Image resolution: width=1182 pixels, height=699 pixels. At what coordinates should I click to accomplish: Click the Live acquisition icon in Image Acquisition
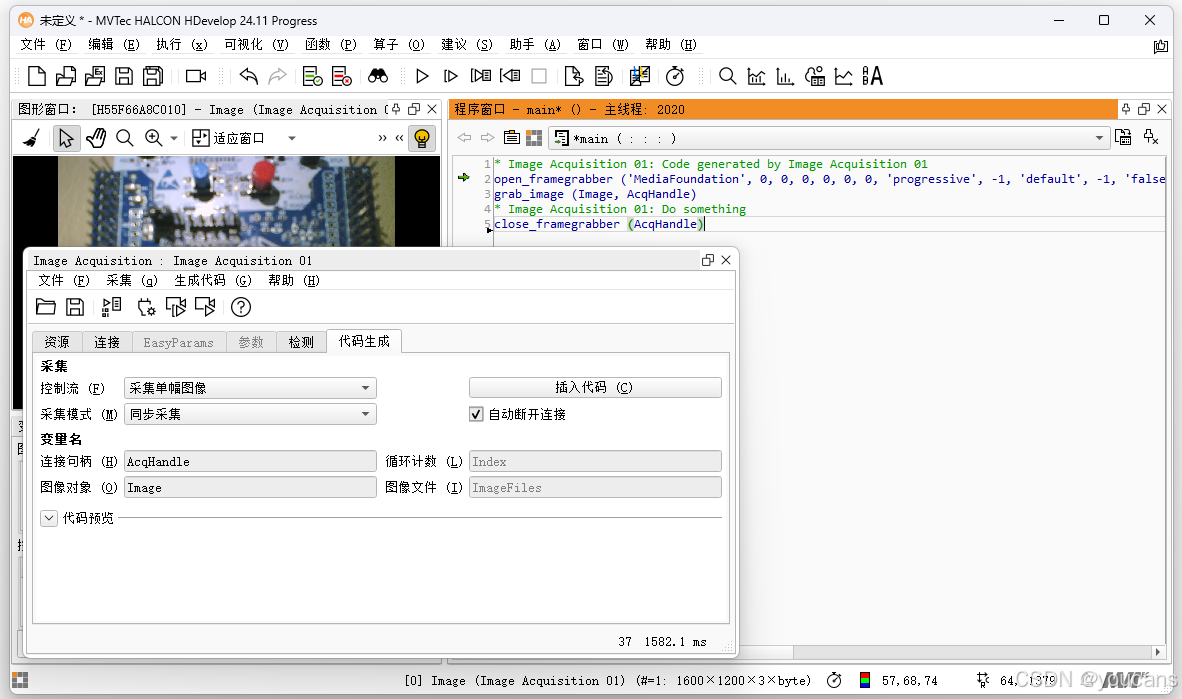205,307
